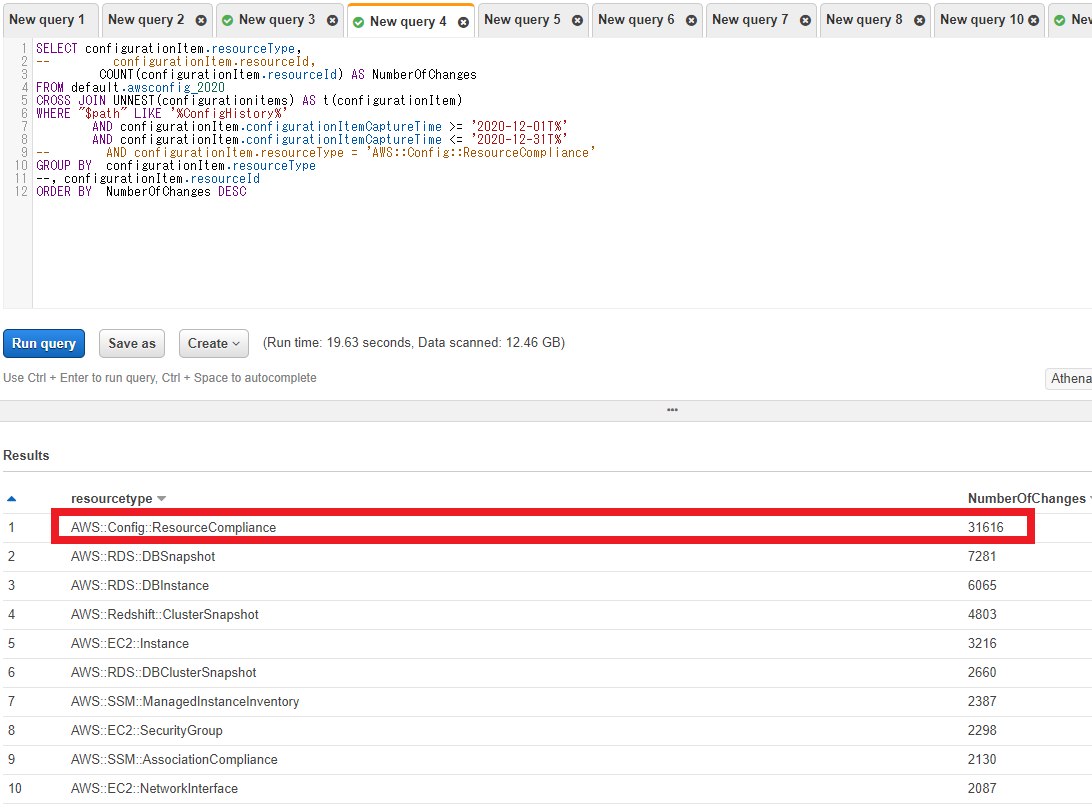Click green success check on New query 4
This screenshot has width=1092, height=808.
[358, 22]
